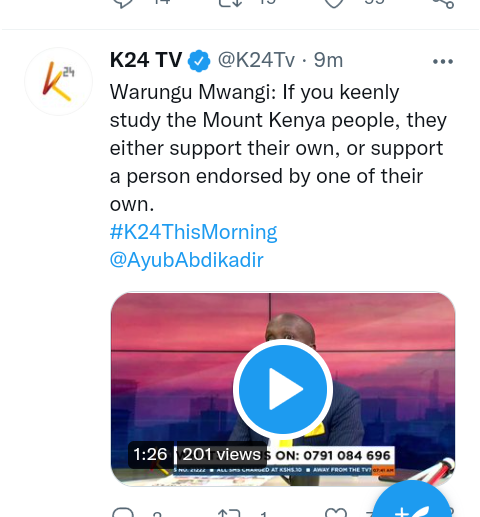Reply to the K24 TV tweet
The height and width of the screenshot is (517, 480).
tap(123, 512)
